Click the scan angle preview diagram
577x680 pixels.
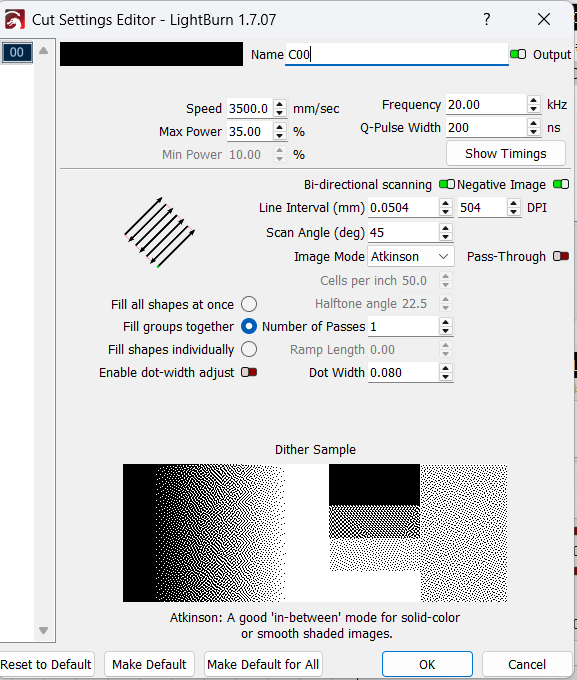point(159,232)
